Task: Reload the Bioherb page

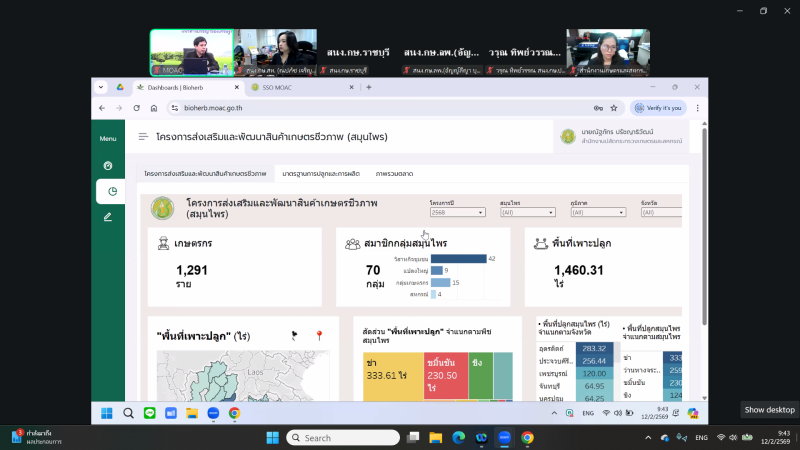Action: pos(134,107)
